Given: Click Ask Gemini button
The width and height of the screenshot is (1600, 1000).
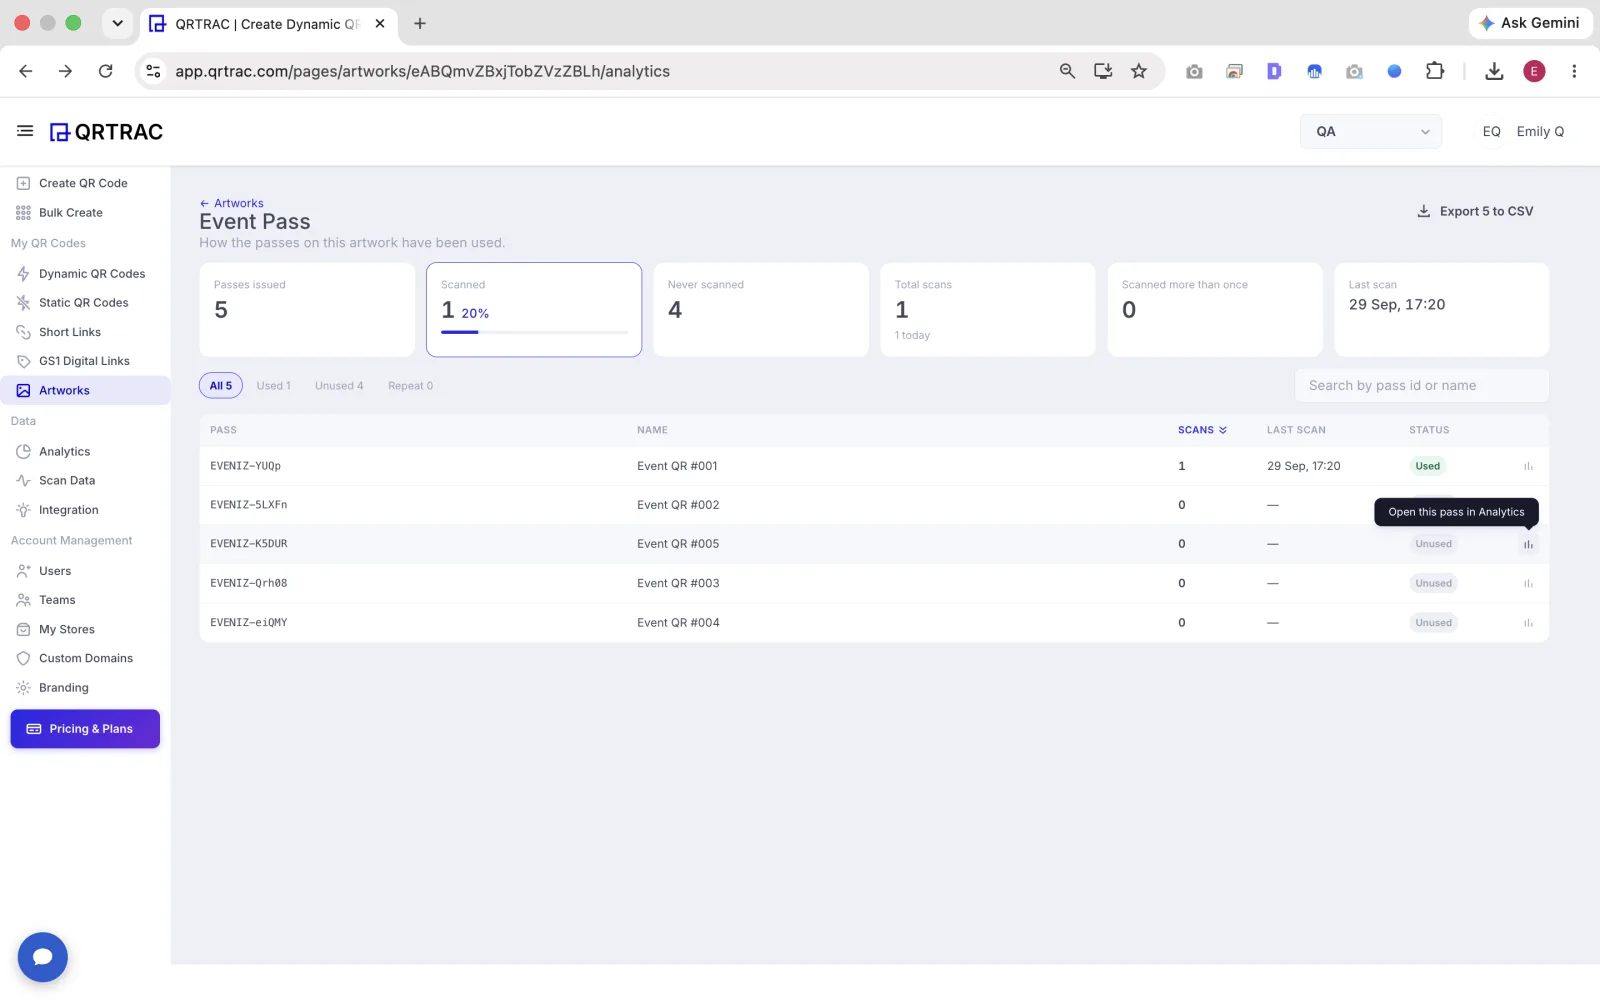Looking at the screenshot, I should pos(1530,23).
